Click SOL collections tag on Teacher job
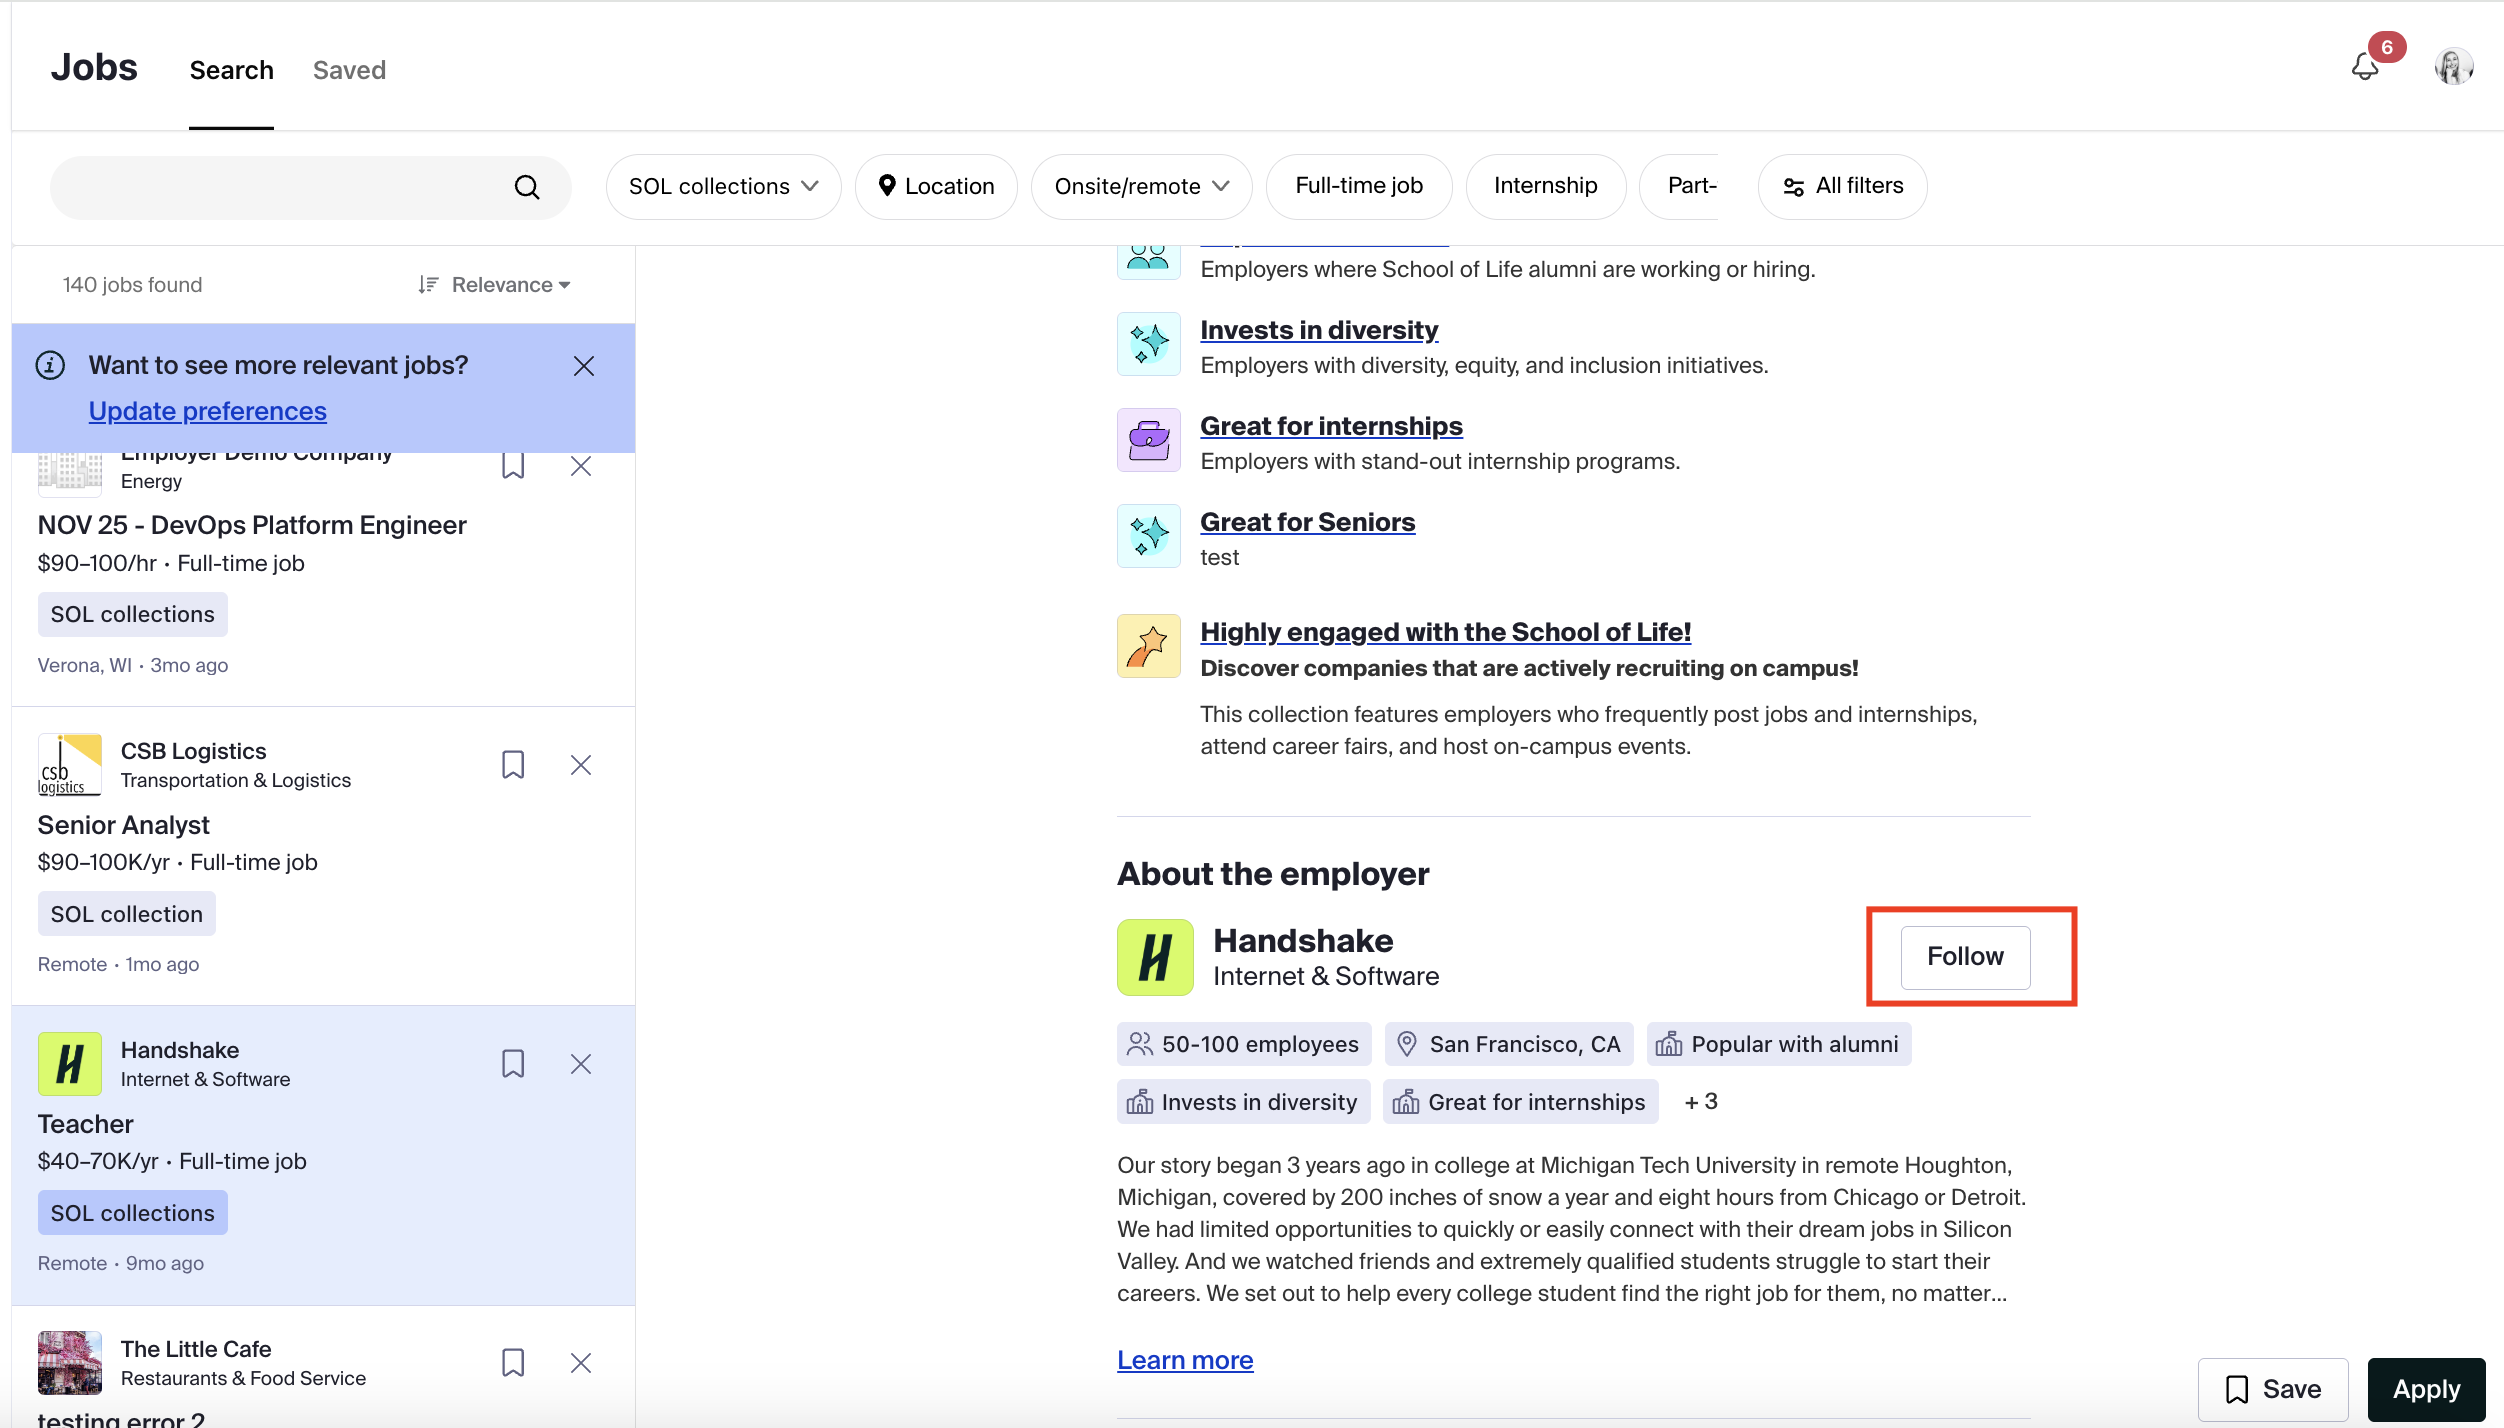Image resolution: width=2504 pixels, height=1428 pixels. click(x=133, y=1213)
